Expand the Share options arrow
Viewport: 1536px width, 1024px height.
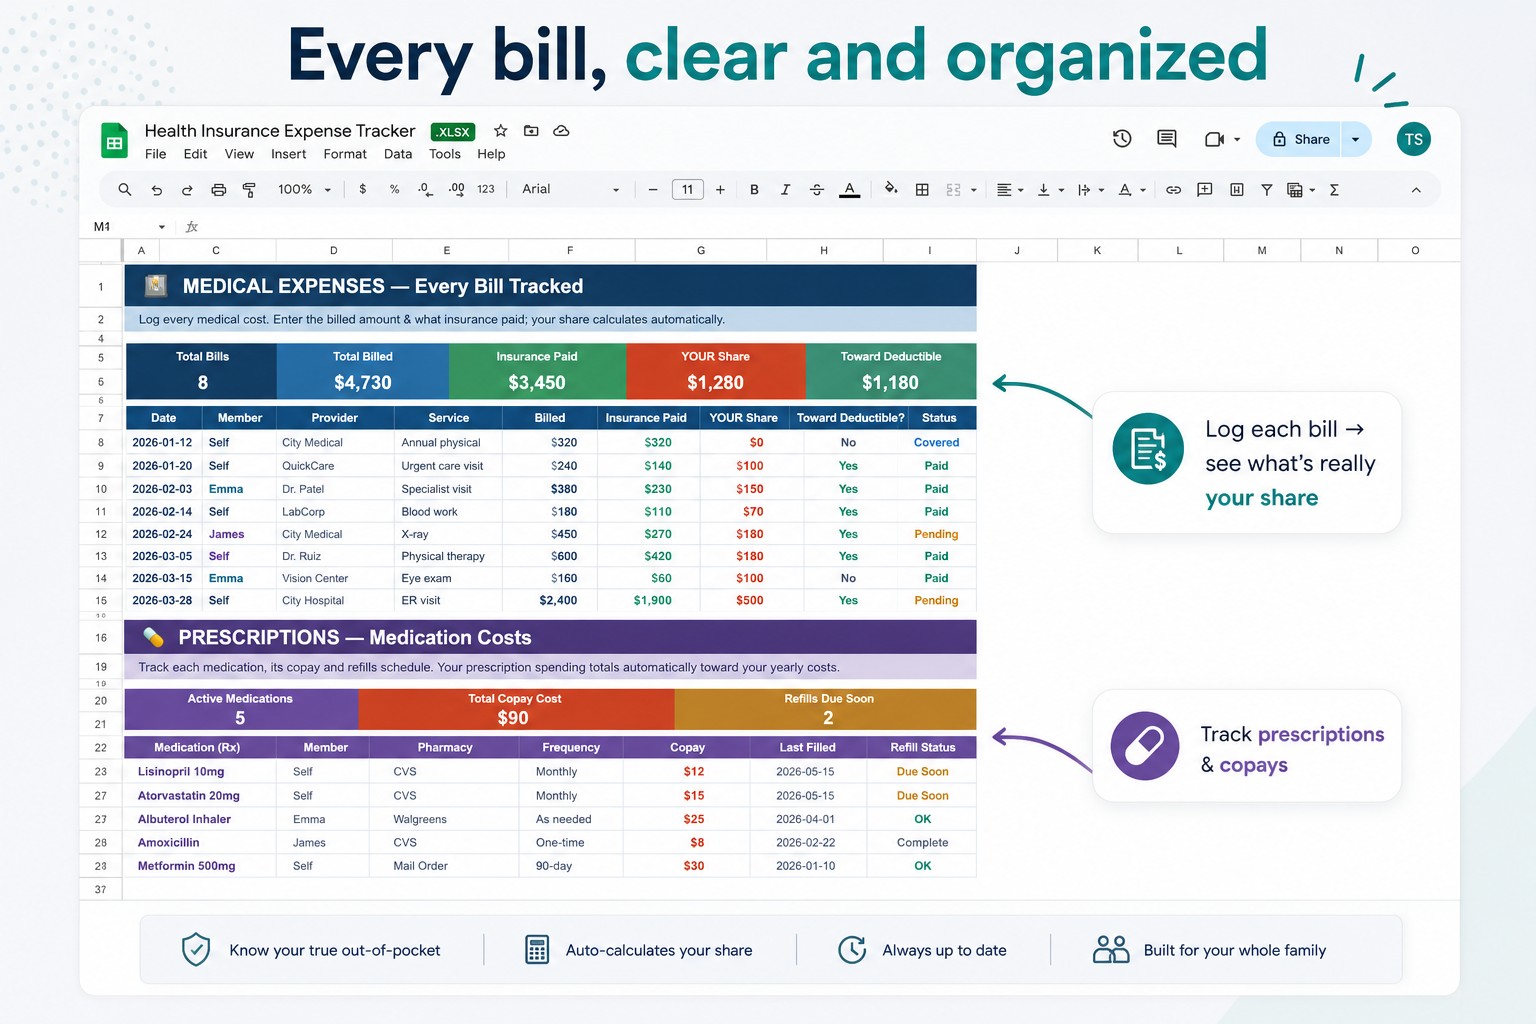(x=1356, y=139)
